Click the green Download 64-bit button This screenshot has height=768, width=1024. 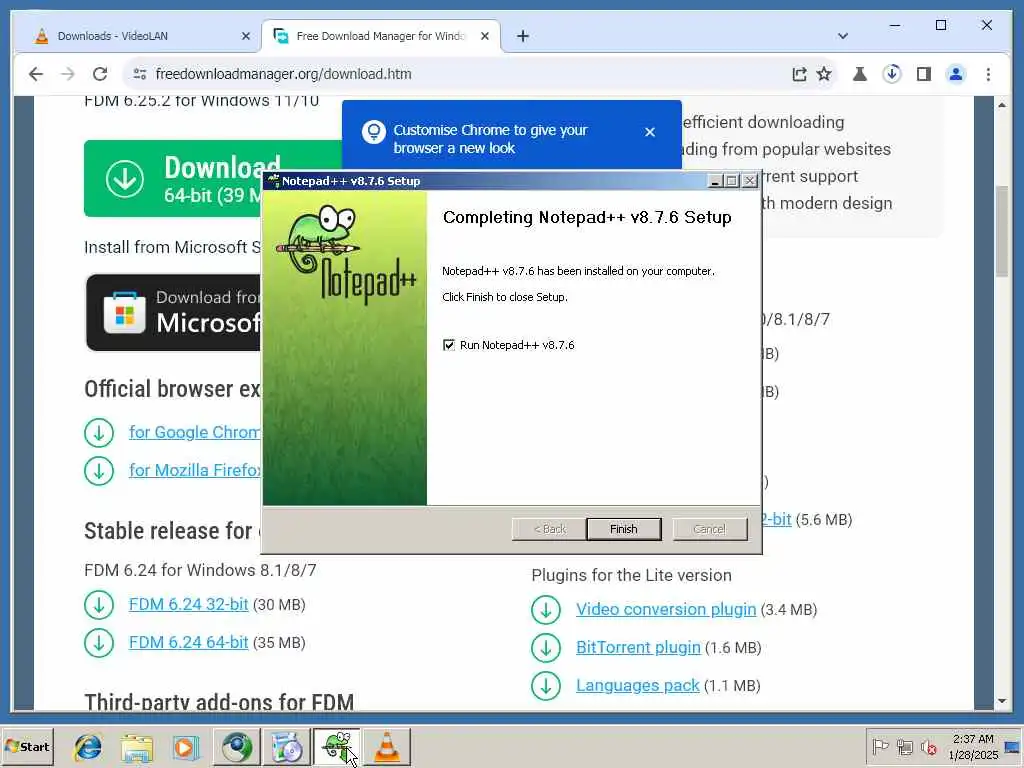coord(173,178)
